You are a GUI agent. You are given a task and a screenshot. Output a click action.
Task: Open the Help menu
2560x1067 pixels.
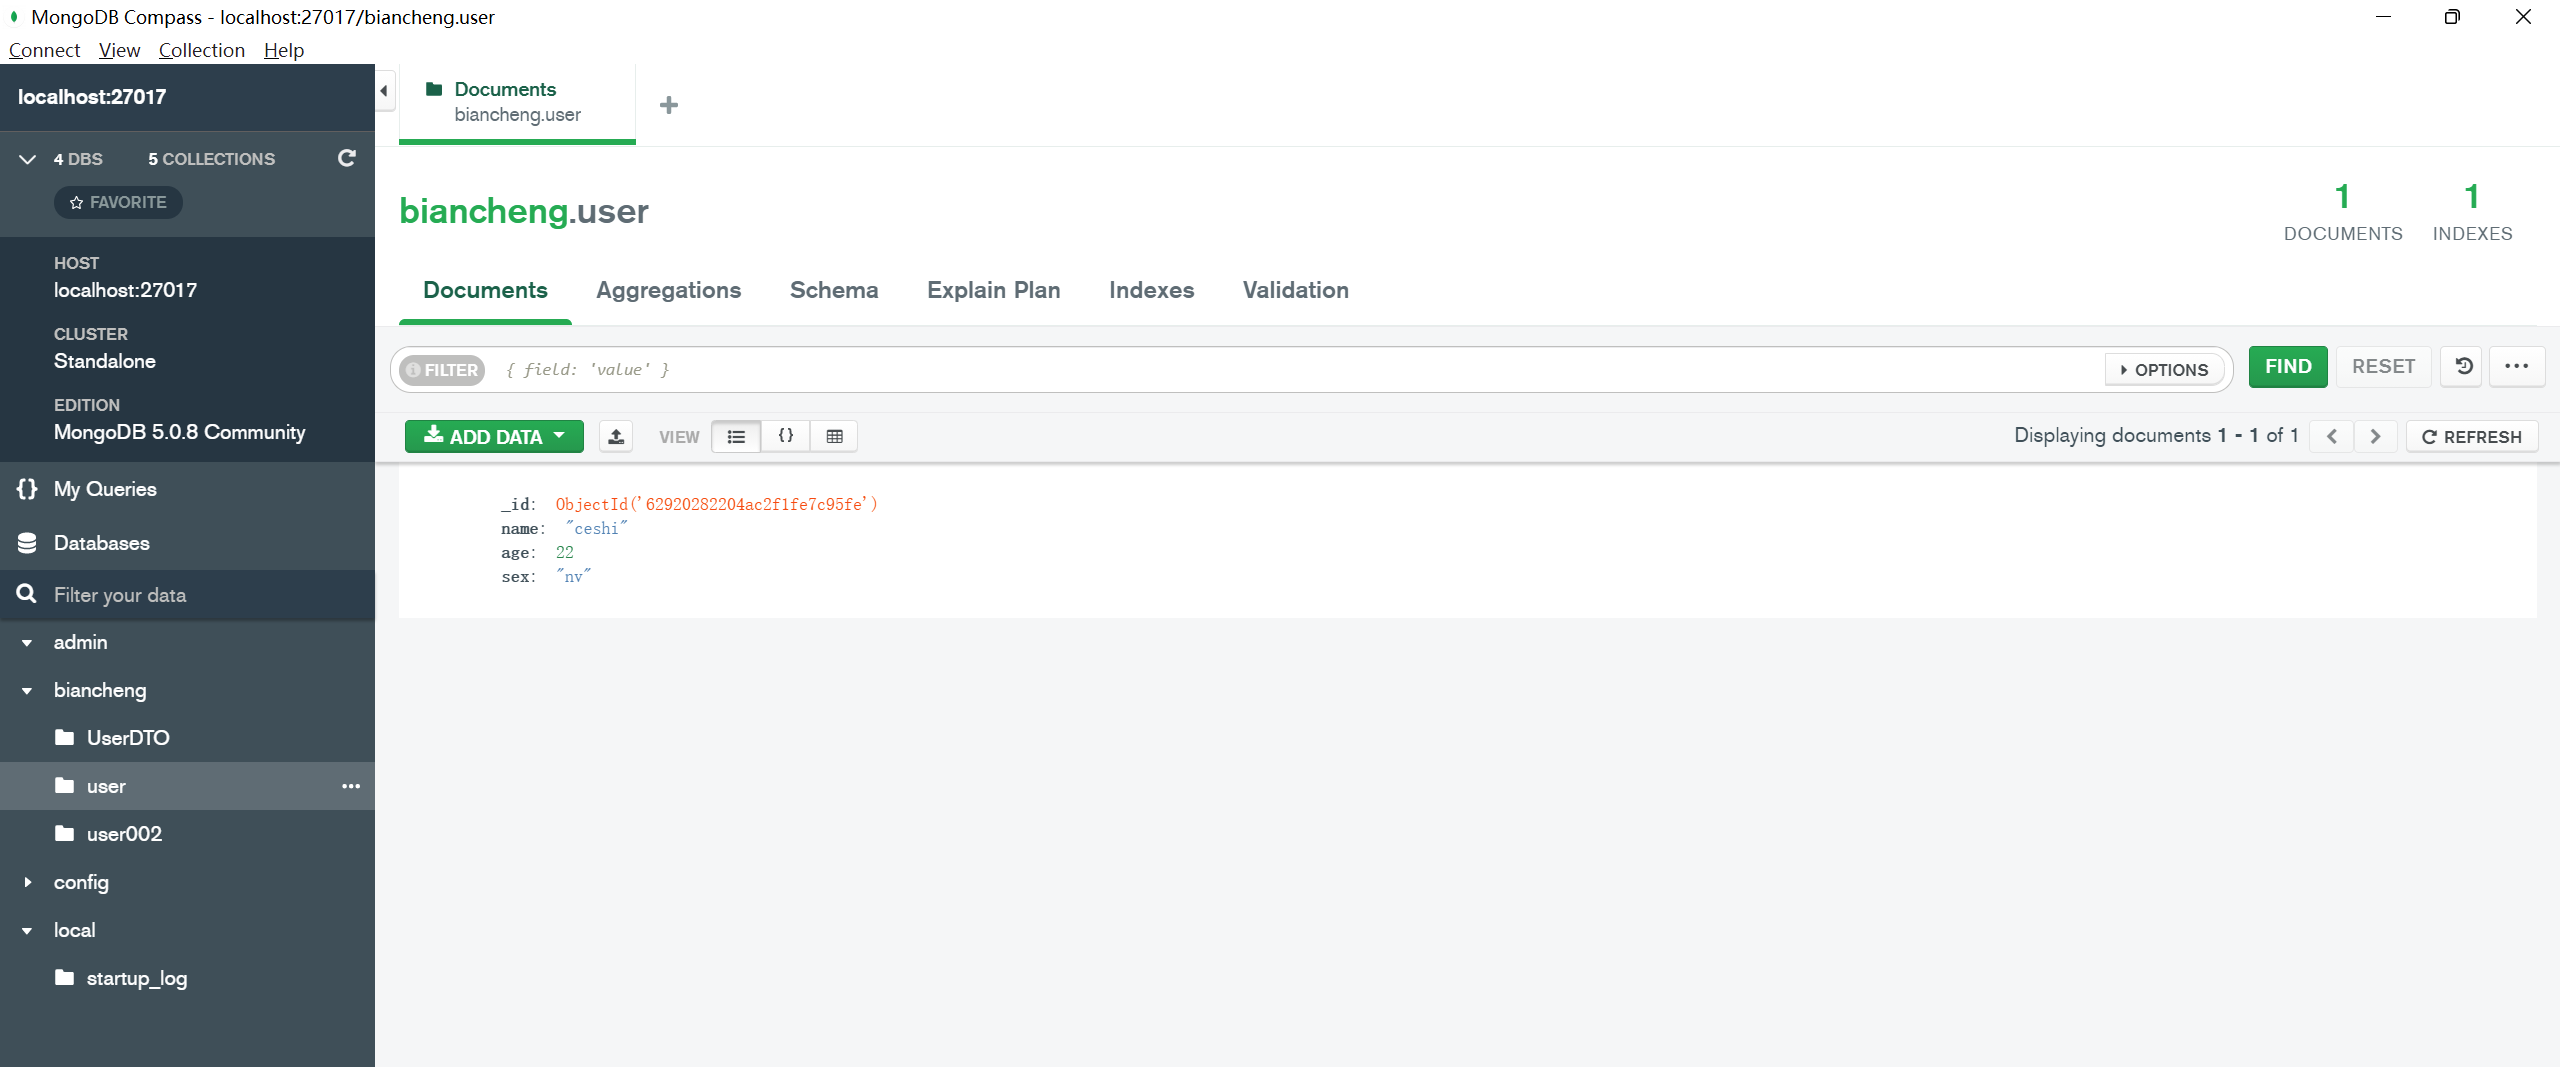(x=284, y=50)
